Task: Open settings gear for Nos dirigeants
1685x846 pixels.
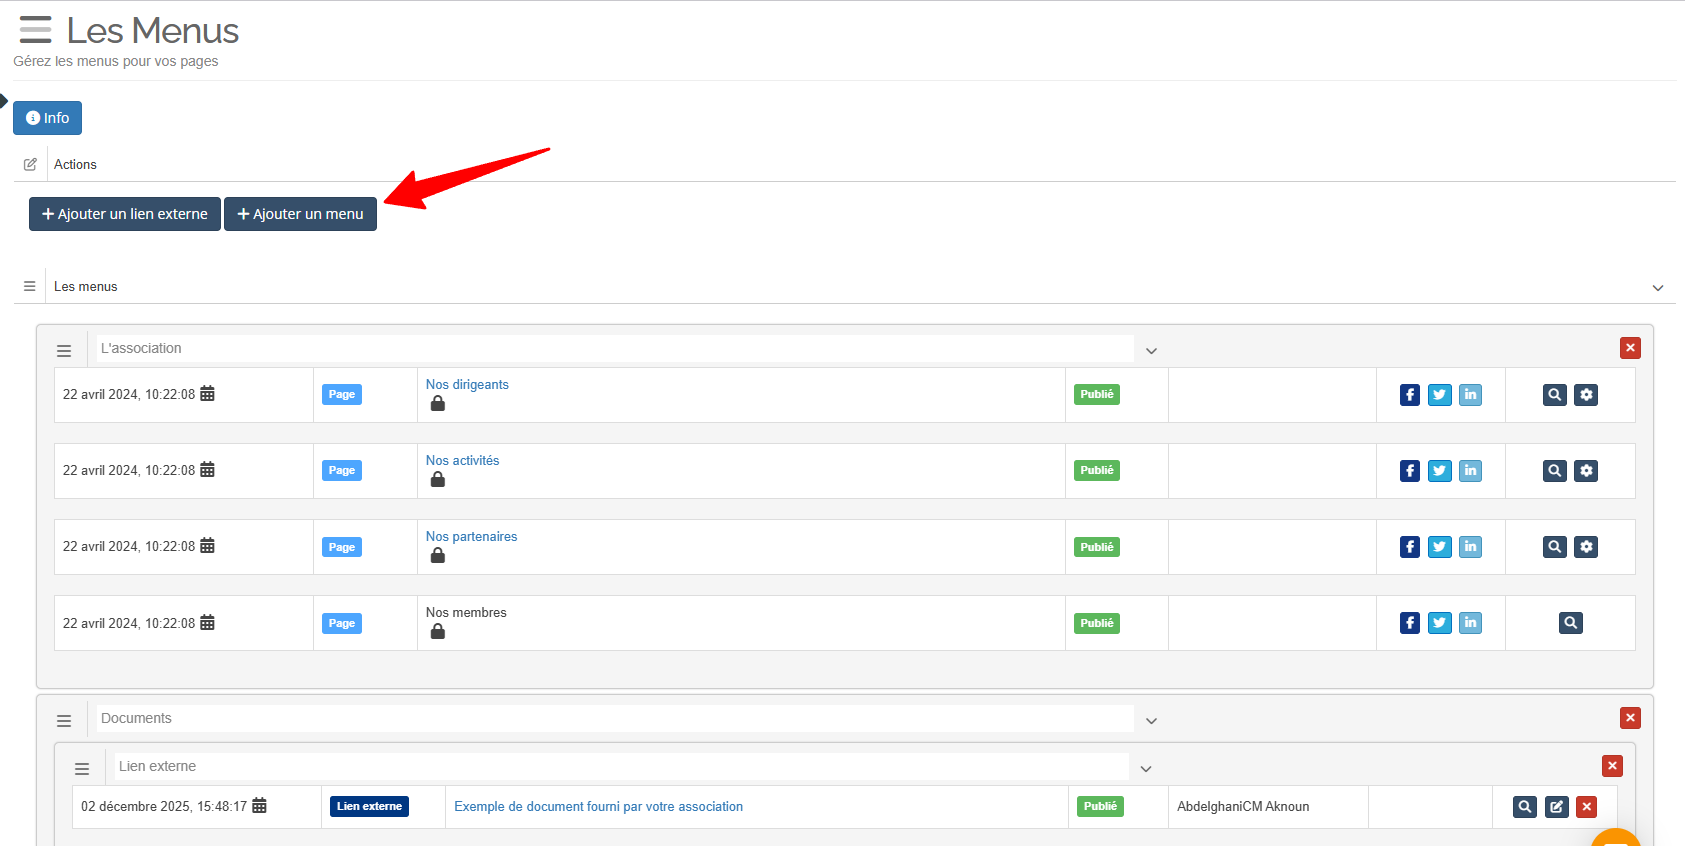Action: [x=1586, y=395]
